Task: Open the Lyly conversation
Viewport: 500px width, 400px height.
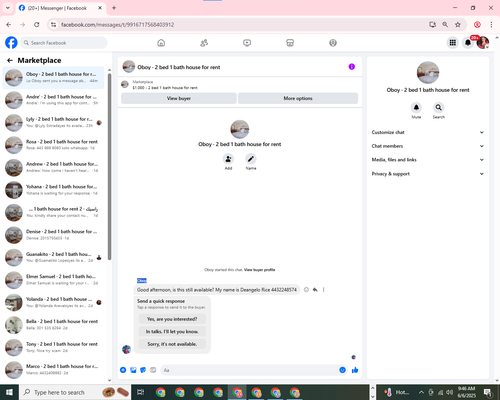Action: (53, 122)
